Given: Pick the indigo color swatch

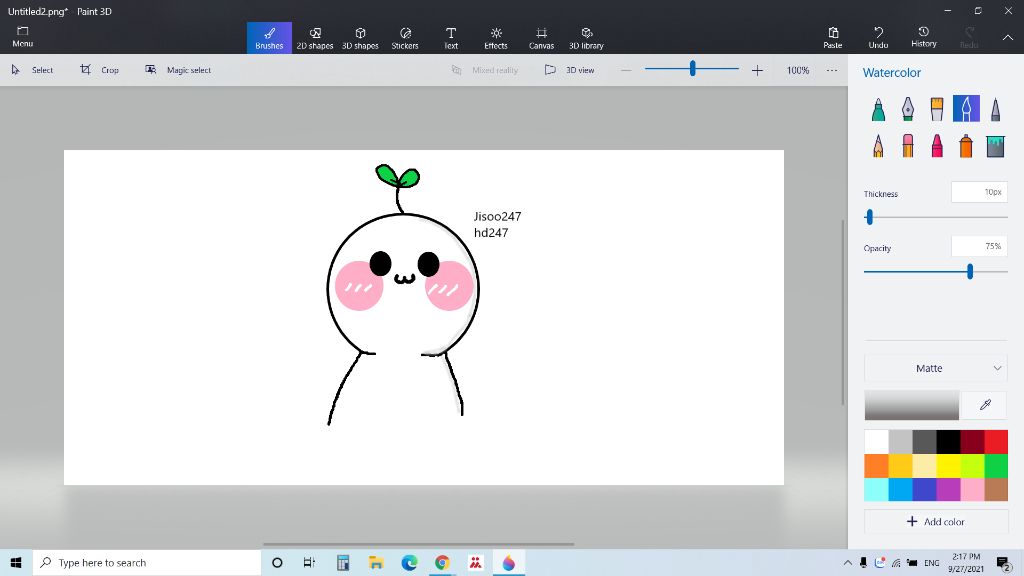Looking at the screenshot, I should pos(924,489).
